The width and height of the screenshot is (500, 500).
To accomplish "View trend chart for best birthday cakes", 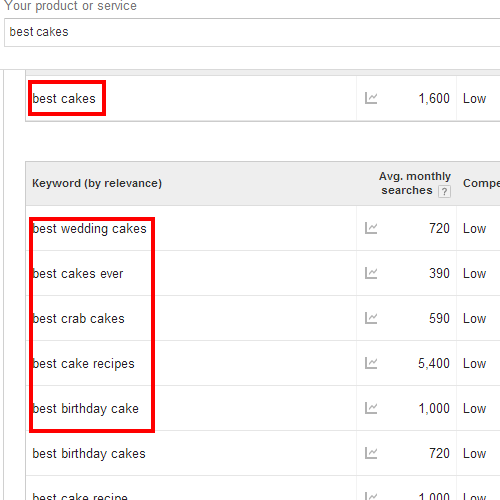I will click(371, 453).
